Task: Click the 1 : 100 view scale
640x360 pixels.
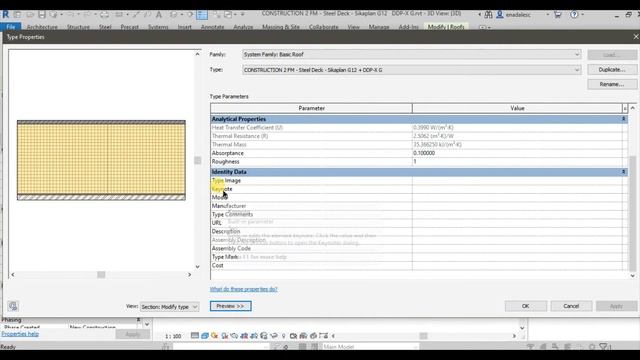Action: [173, 336]
